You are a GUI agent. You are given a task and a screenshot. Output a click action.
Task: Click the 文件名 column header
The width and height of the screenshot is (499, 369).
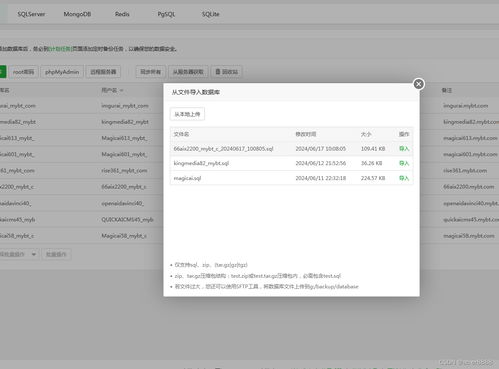click(x=181, y=134)
